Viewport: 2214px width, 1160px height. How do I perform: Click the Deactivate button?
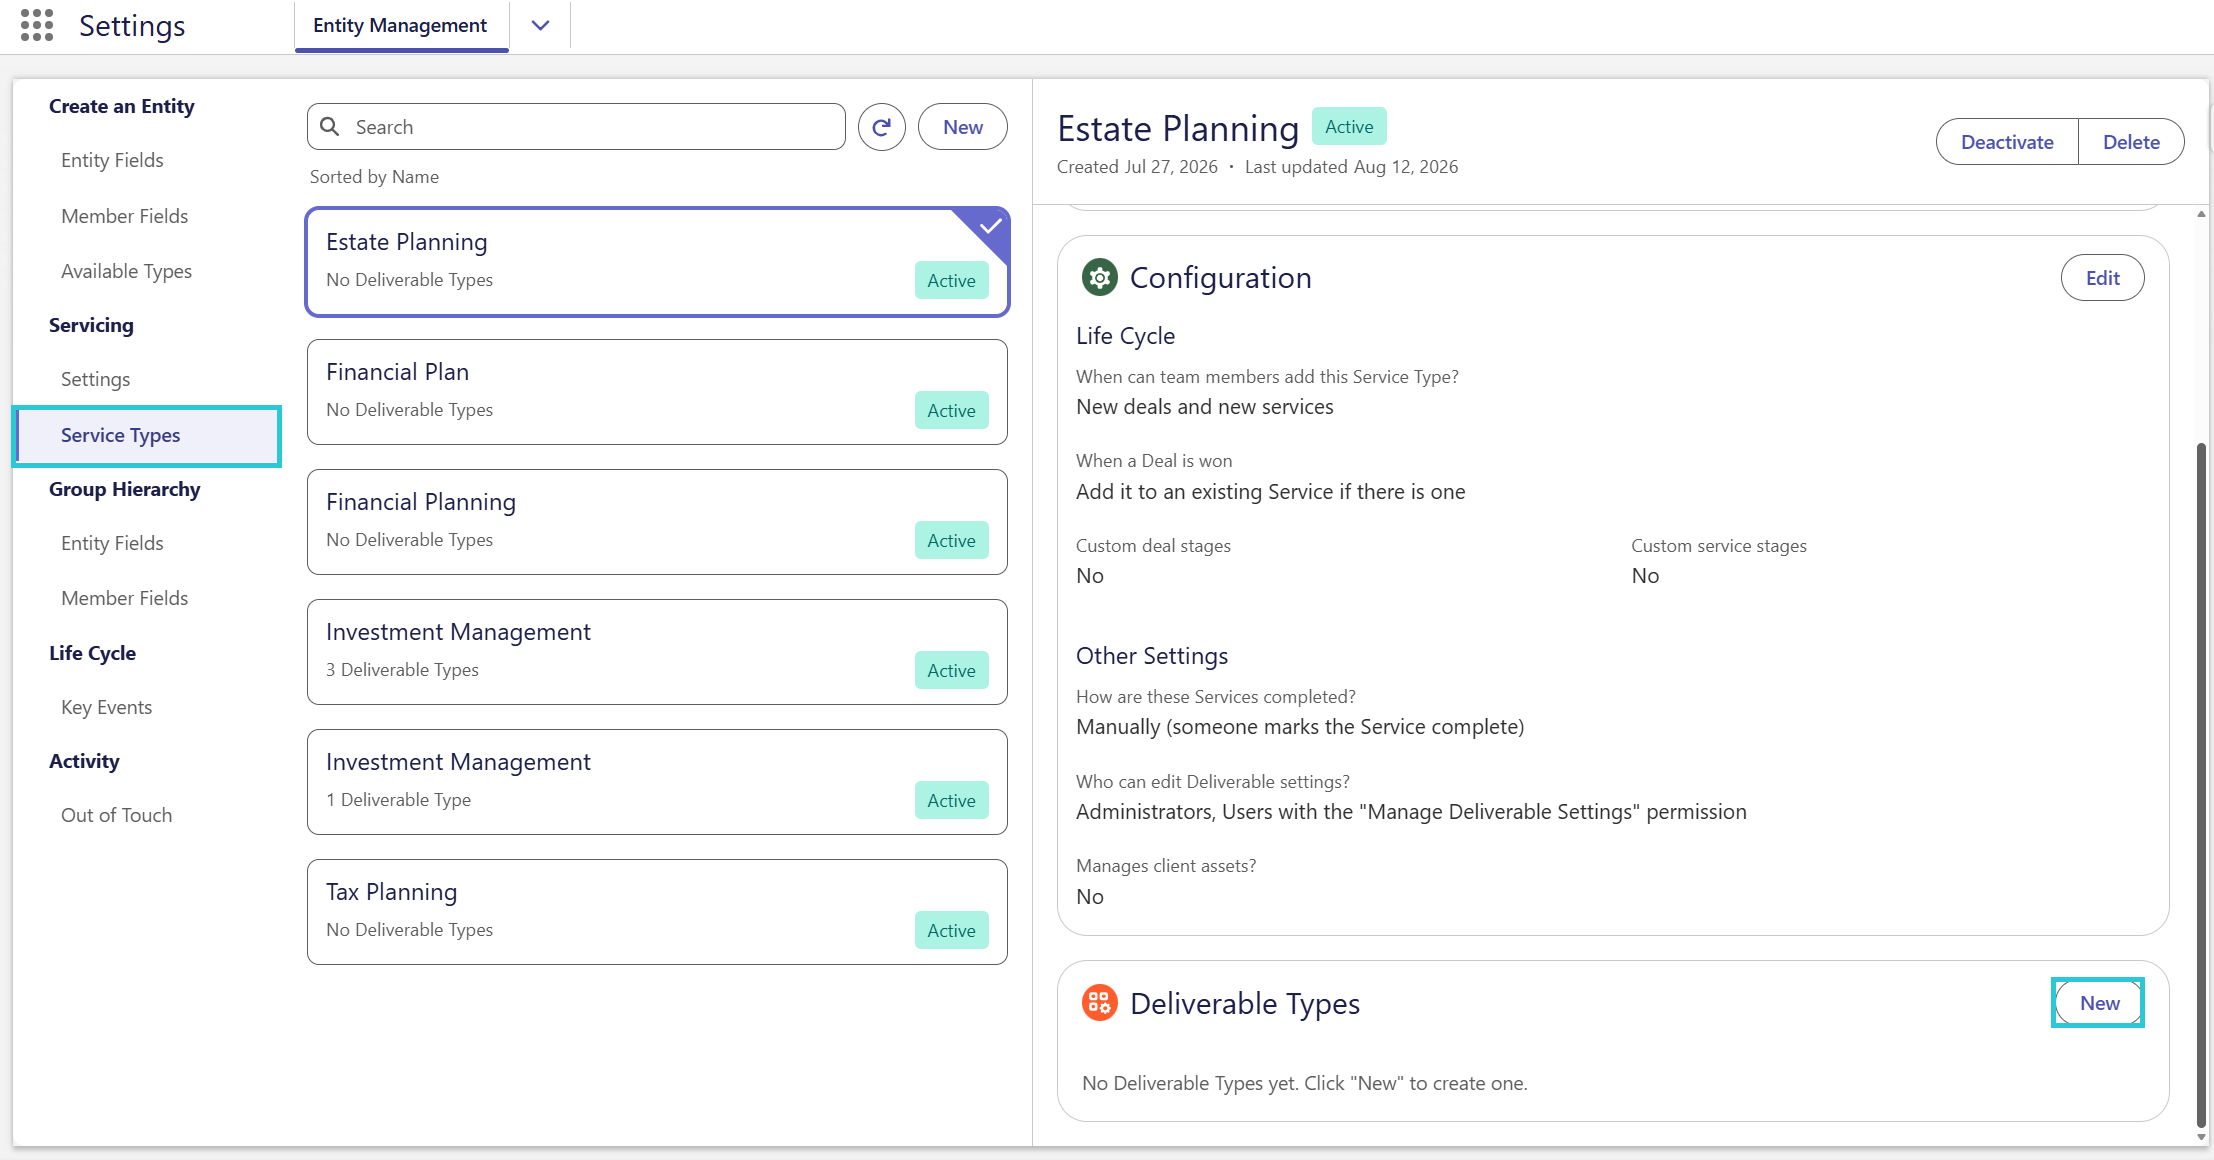point(2007,142)
